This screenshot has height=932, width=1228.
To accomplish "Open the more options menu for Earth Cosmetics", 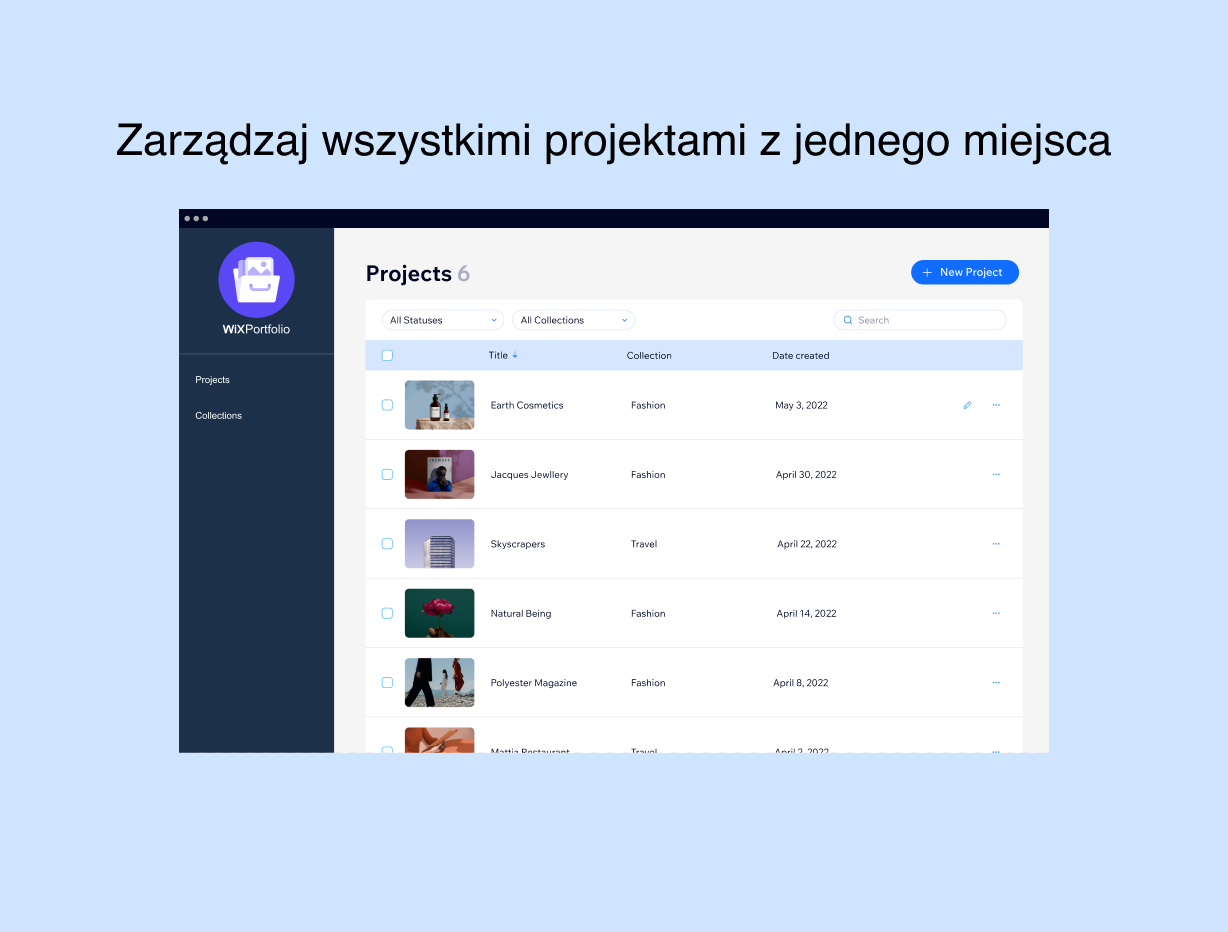I will pos(996,405).
